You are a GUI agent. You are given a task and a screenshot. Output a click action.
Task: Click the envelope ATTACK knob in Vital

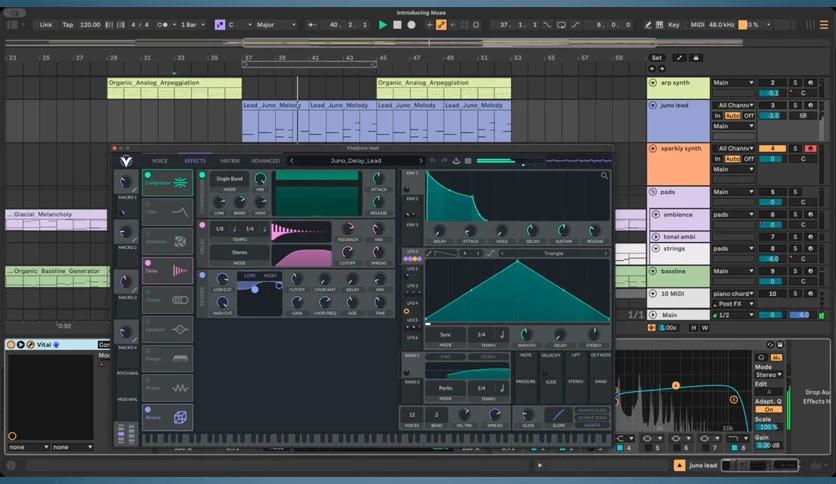pyautogui.click(x=469, y=231)
